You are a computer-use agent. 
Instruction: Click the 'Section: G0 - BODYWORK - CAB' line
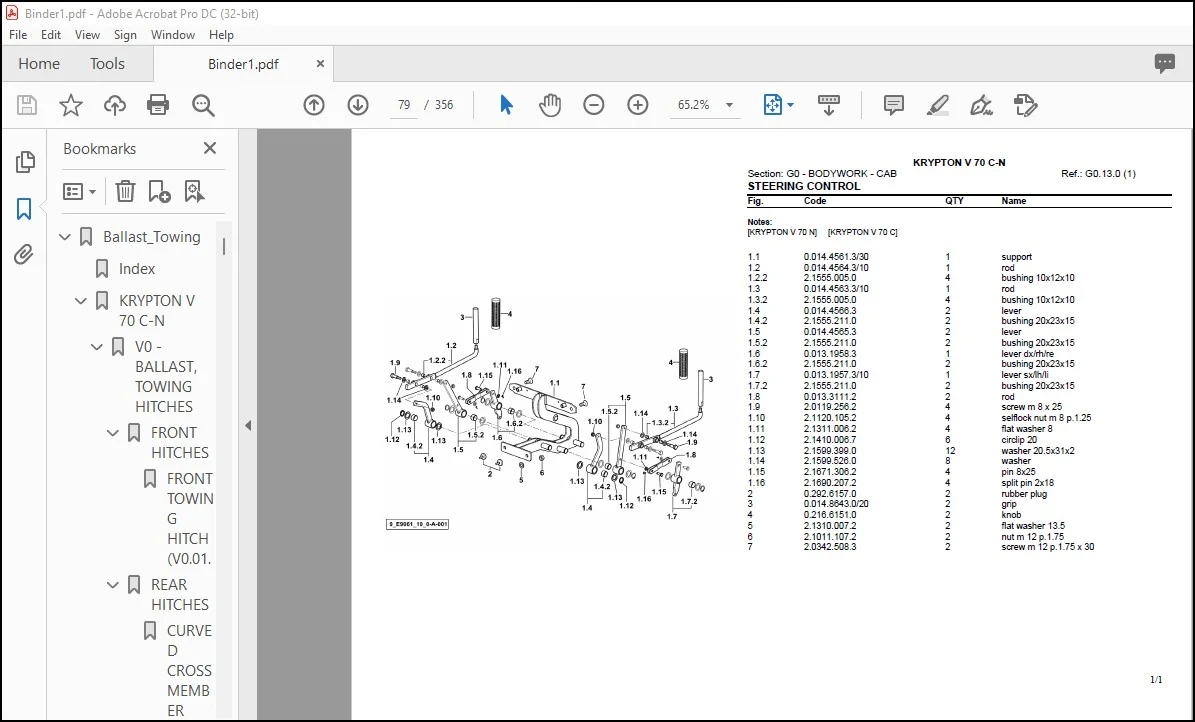click(822, 174)
